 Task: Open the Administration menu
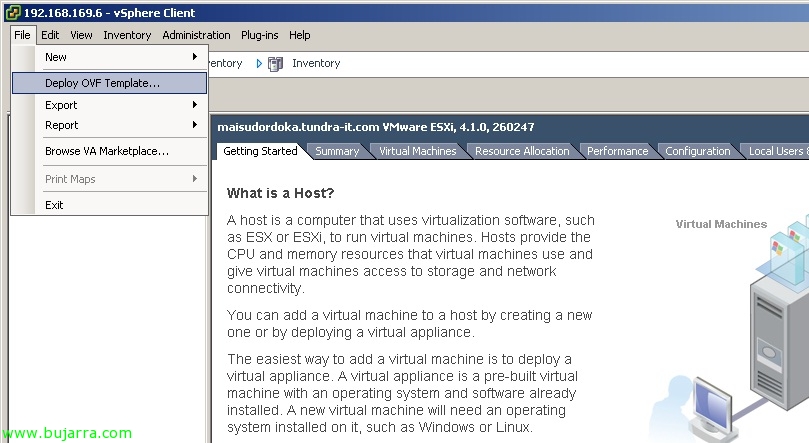[196, 35]
